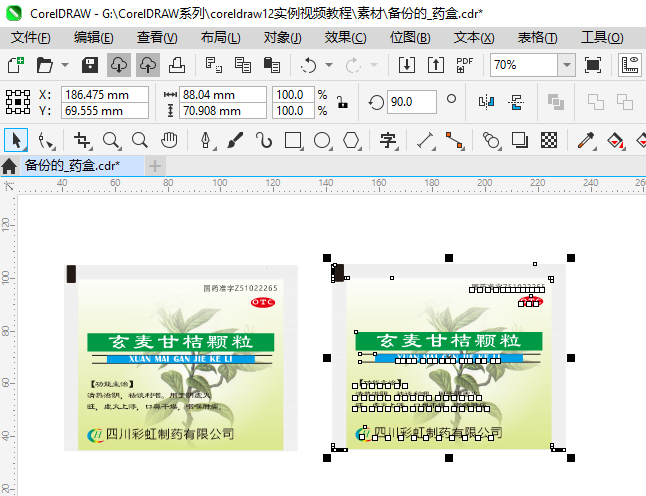Select the Pen tool

(206, 140)
